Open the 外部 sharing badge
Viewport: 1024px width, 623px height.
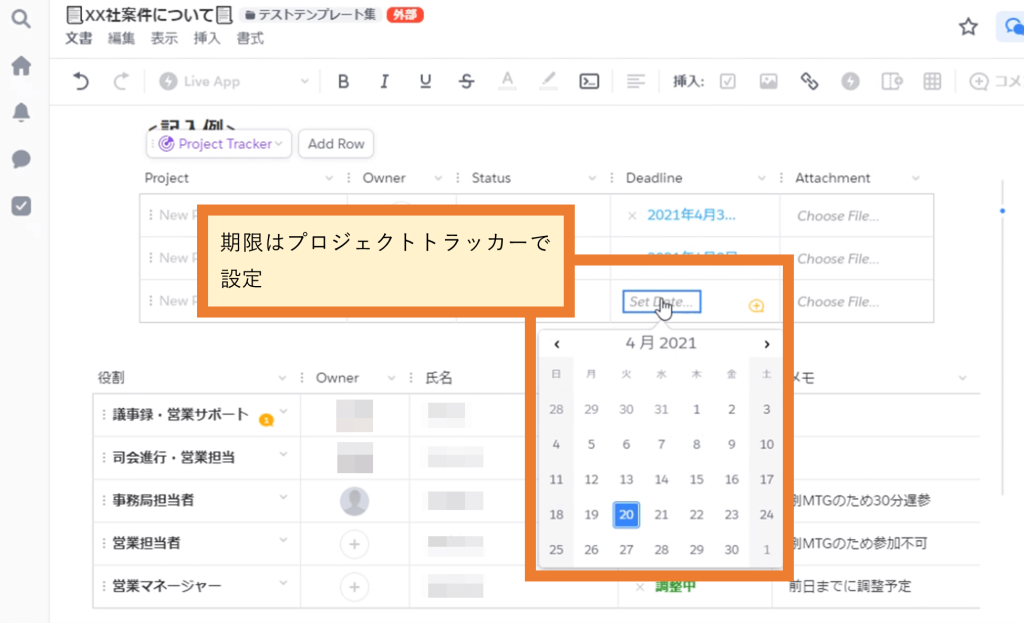tap(405, 14)
